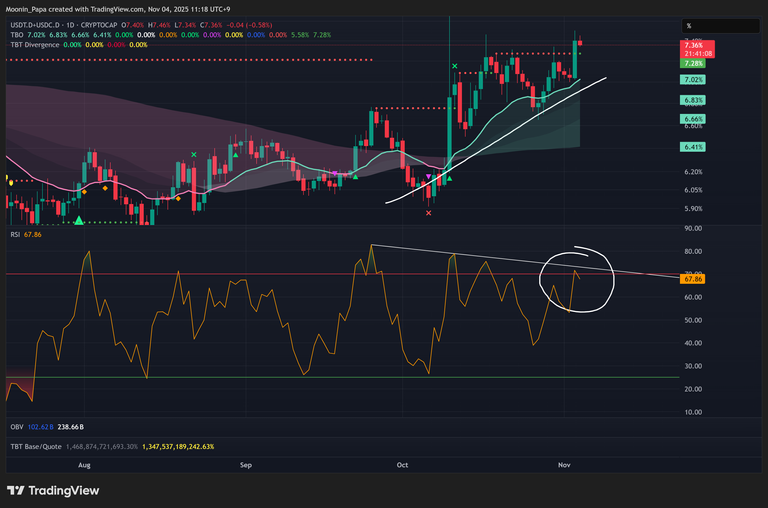Click the RSI indicator legend label

[16, 234]
